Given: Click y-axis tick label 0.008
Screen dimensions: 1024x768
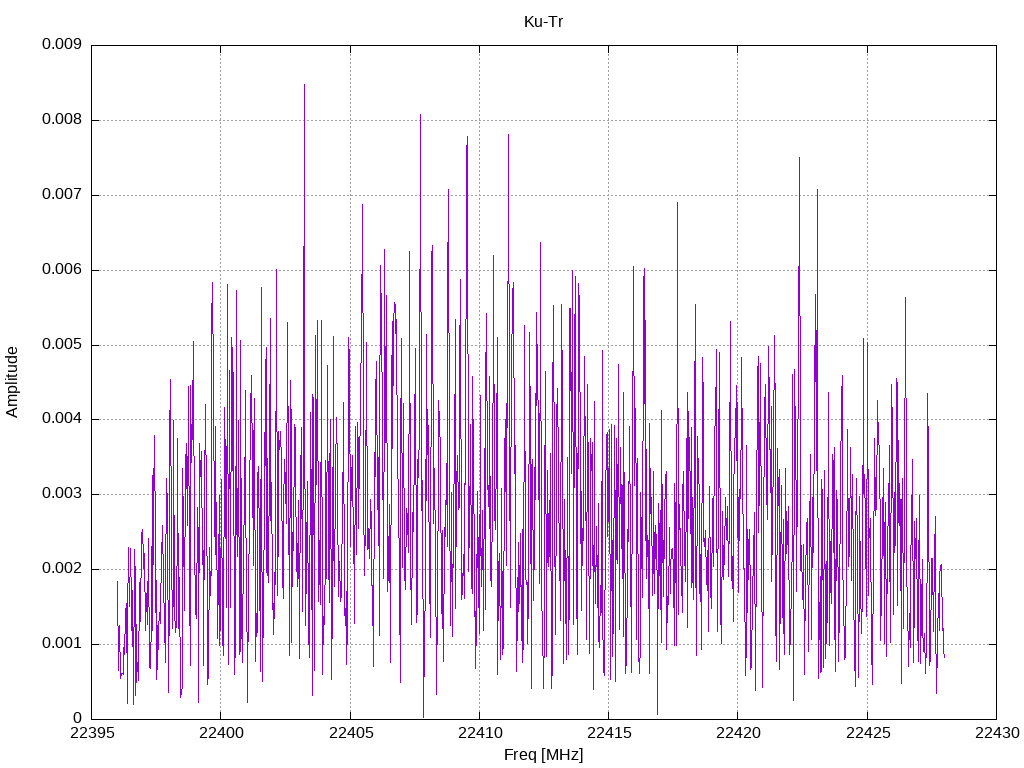Looking at the screenshot, I should point(62,119).
